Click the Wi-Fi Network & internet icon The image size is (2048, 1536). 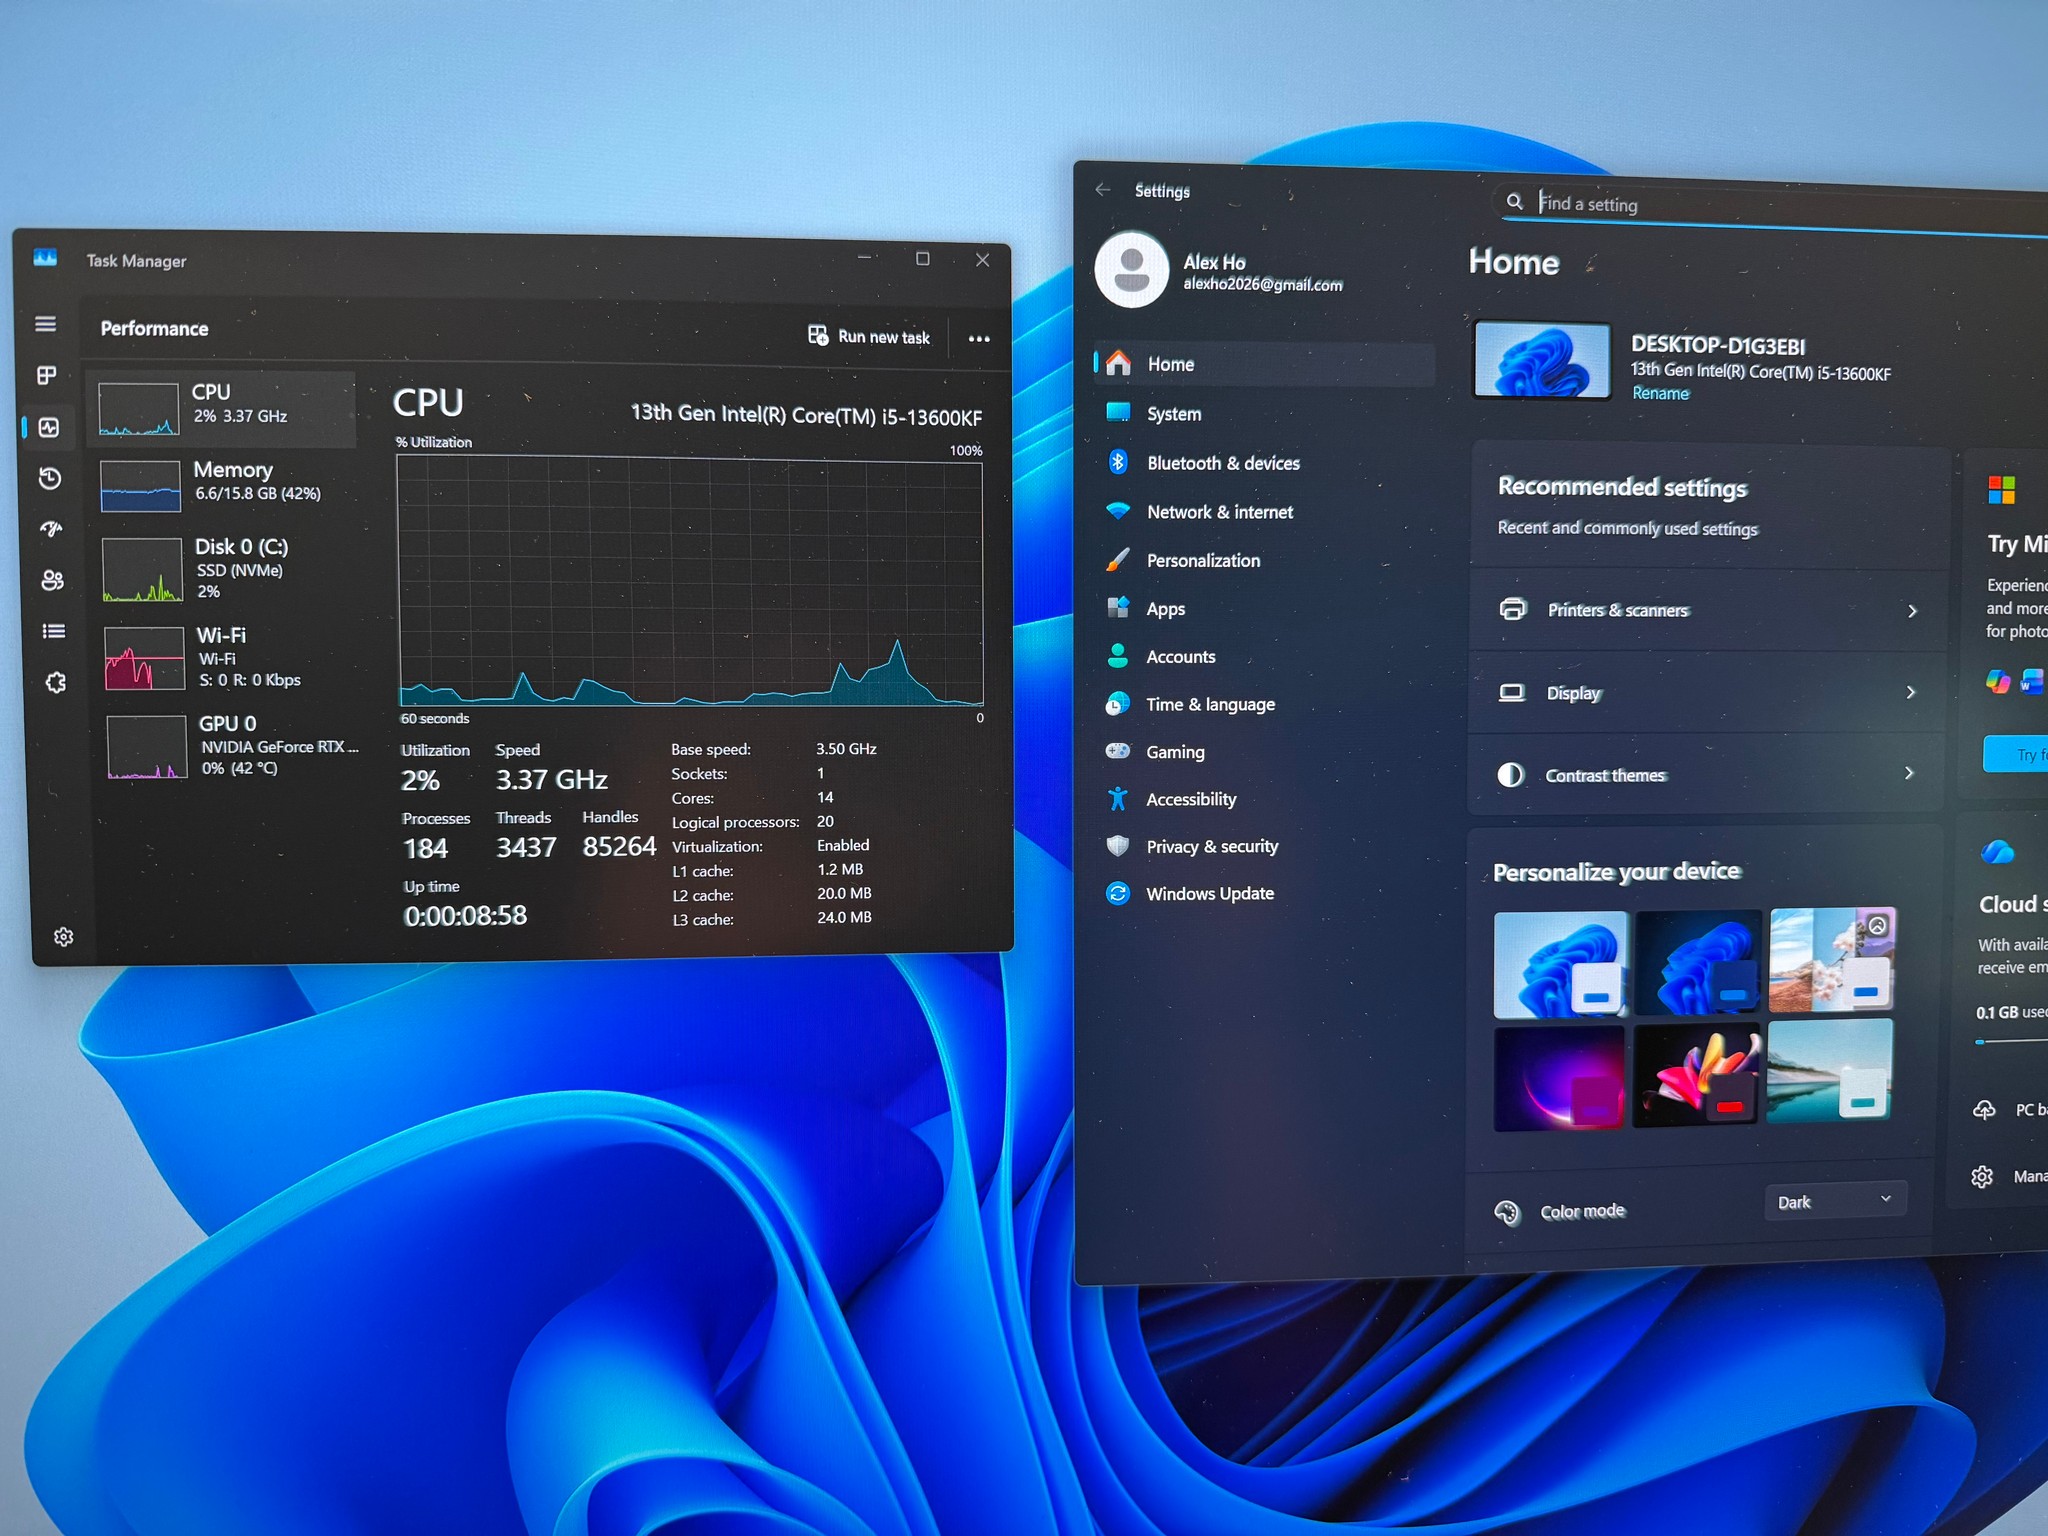pyautogui.click(x=1118, y=510)
